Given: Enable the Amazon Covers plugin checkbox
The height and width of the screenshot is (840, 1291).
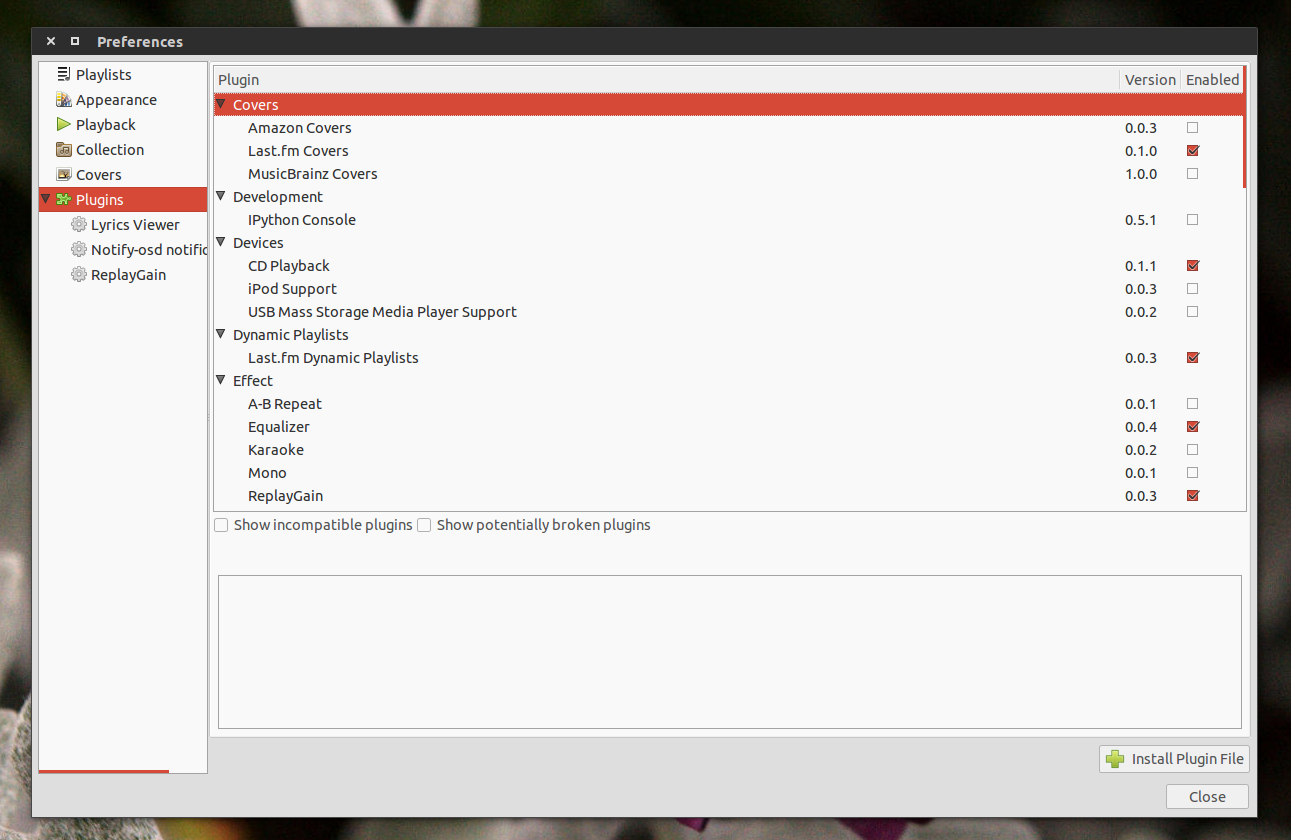Looking at the screenshot, I should click(x=1192, y=128).
